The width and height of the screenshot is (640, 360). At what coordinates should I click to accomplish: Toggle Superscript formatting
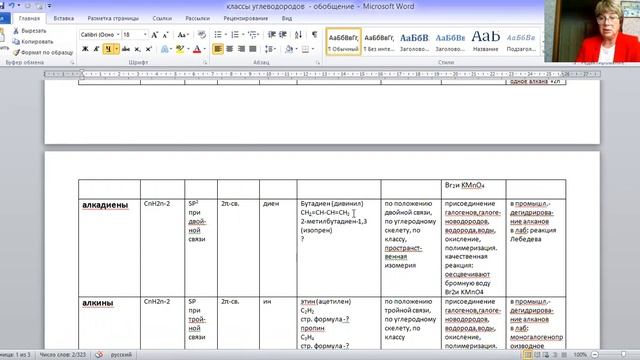148,49
